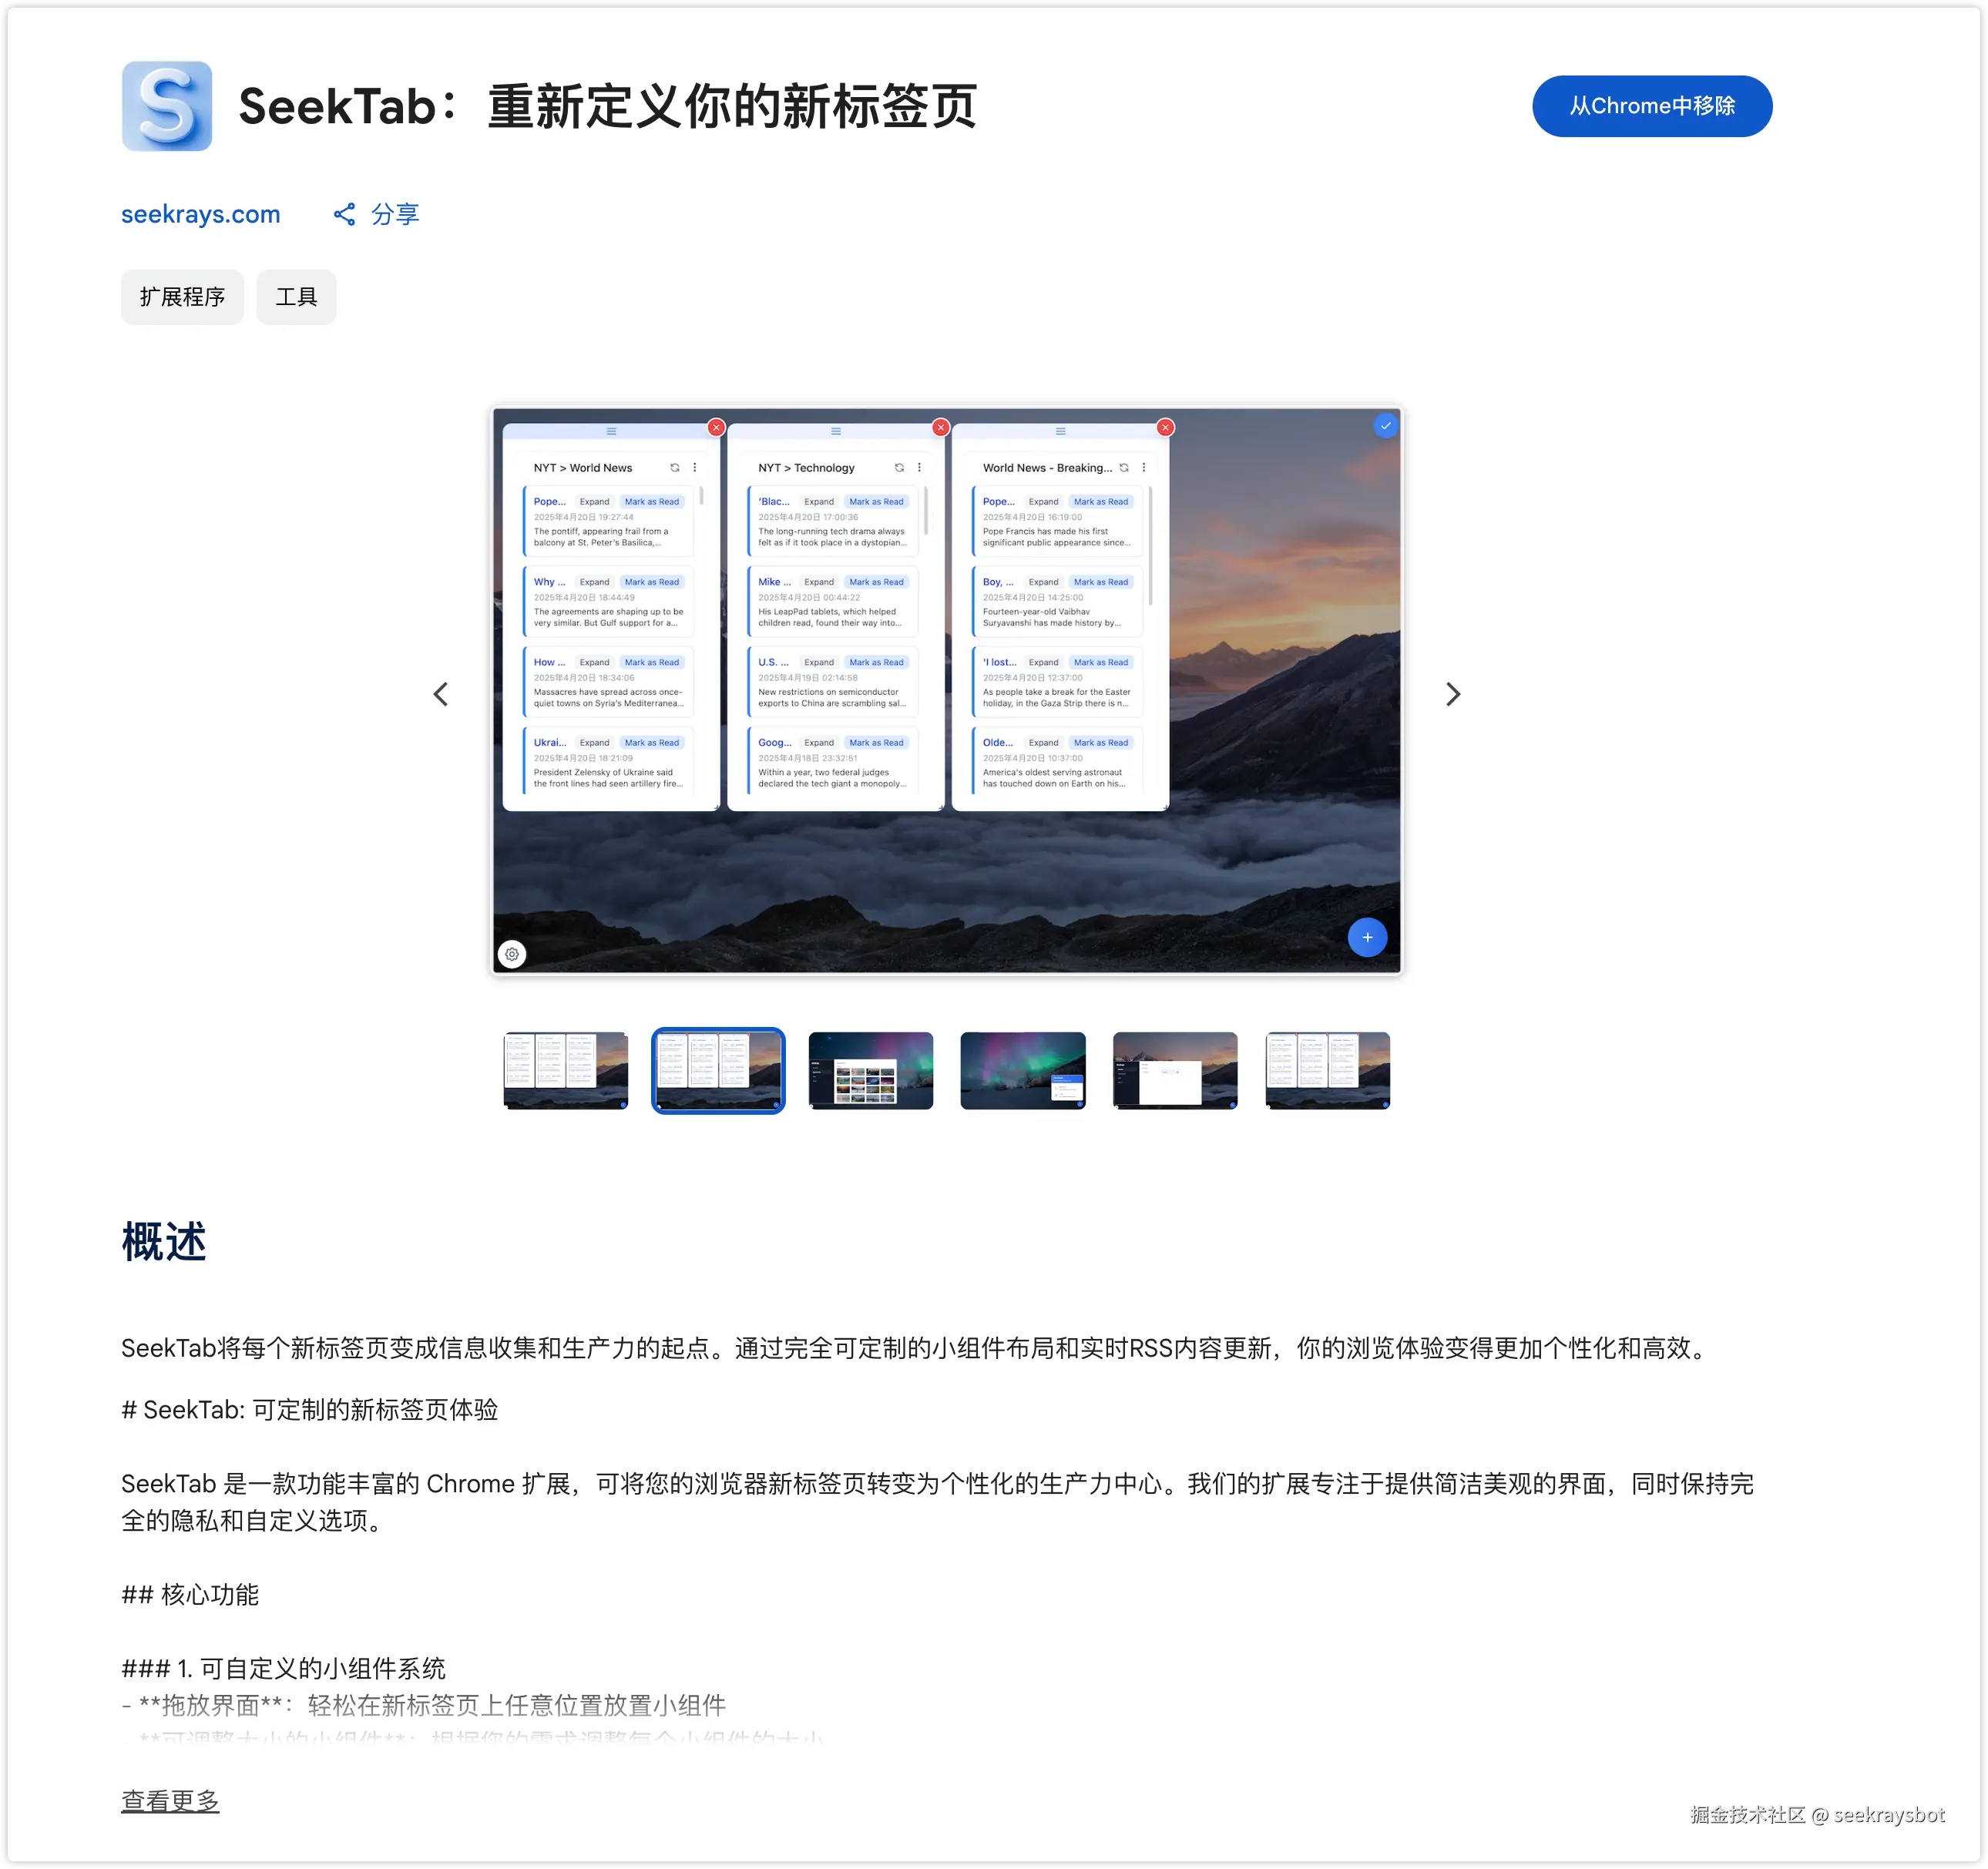Click red close icon on NYT World News widget

pyautogui.click(x=716, y=427)
